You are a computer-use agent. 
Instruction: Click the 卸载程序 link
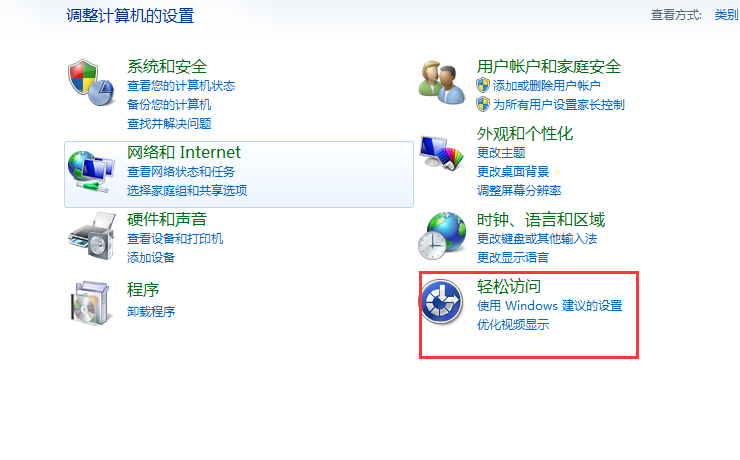[x=151, y=311]
